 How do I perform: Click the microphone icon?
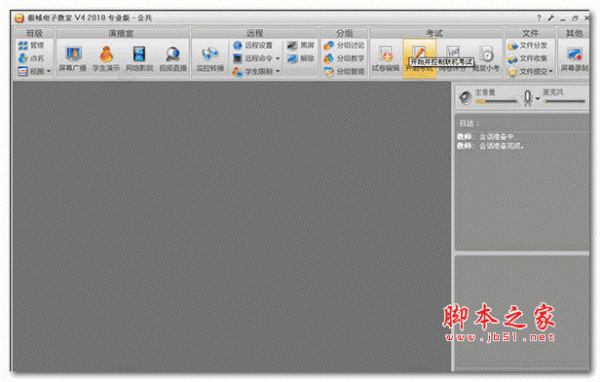528,98
